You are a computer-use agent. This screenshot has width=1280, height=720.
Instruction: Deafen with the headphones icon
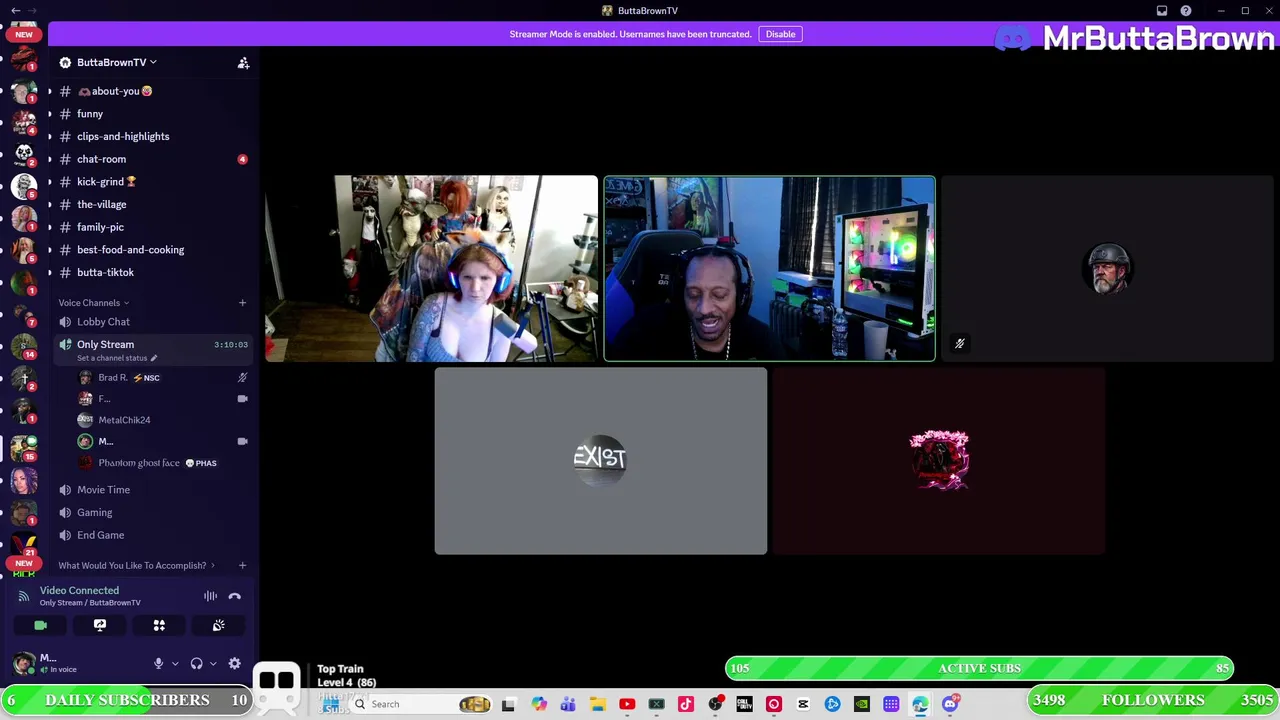(197, 663)
